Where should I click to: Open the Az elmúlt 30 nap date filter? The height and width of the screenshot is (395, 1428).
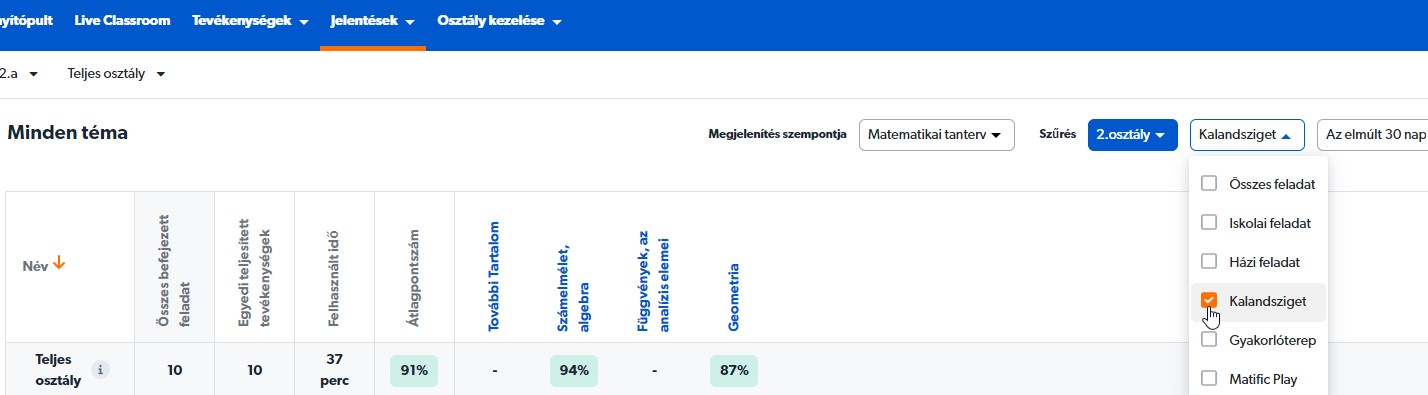1373,135
